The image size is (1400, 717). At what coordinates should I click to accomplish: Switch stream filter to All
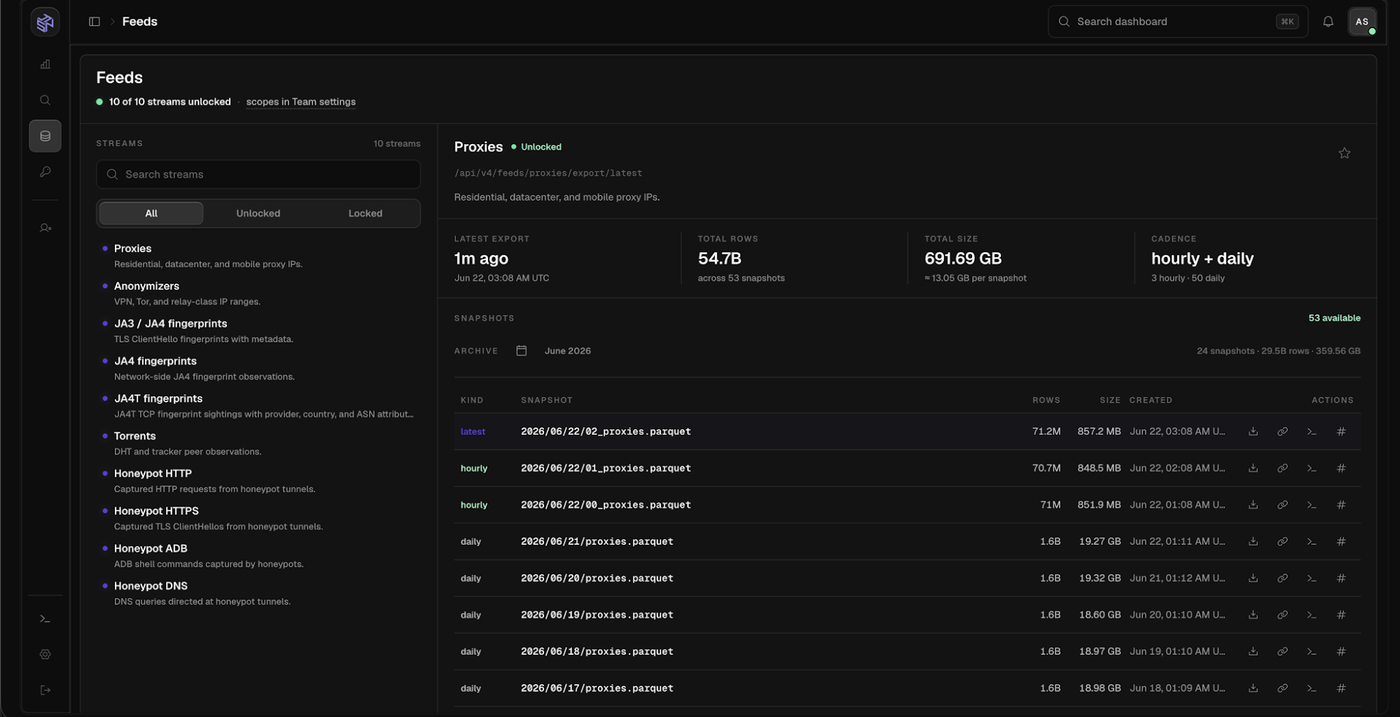point(151,213)
